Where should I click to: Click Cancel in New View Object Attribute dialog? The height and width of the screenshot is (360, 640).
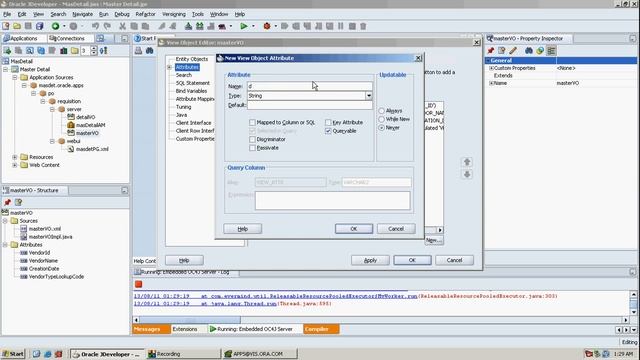pos(396,229)
